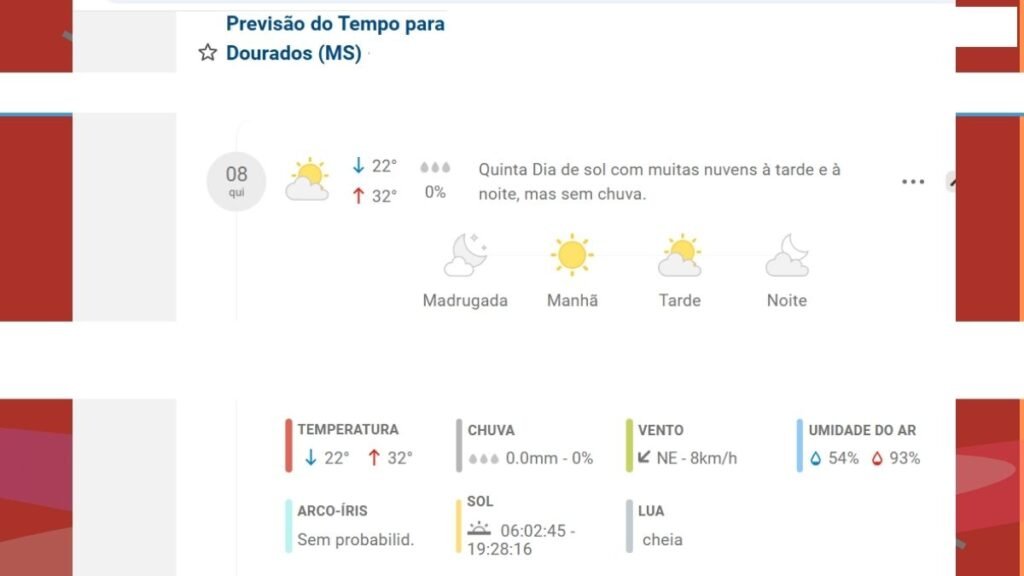Click the rain drops icon above 0%

coord(435,167)
